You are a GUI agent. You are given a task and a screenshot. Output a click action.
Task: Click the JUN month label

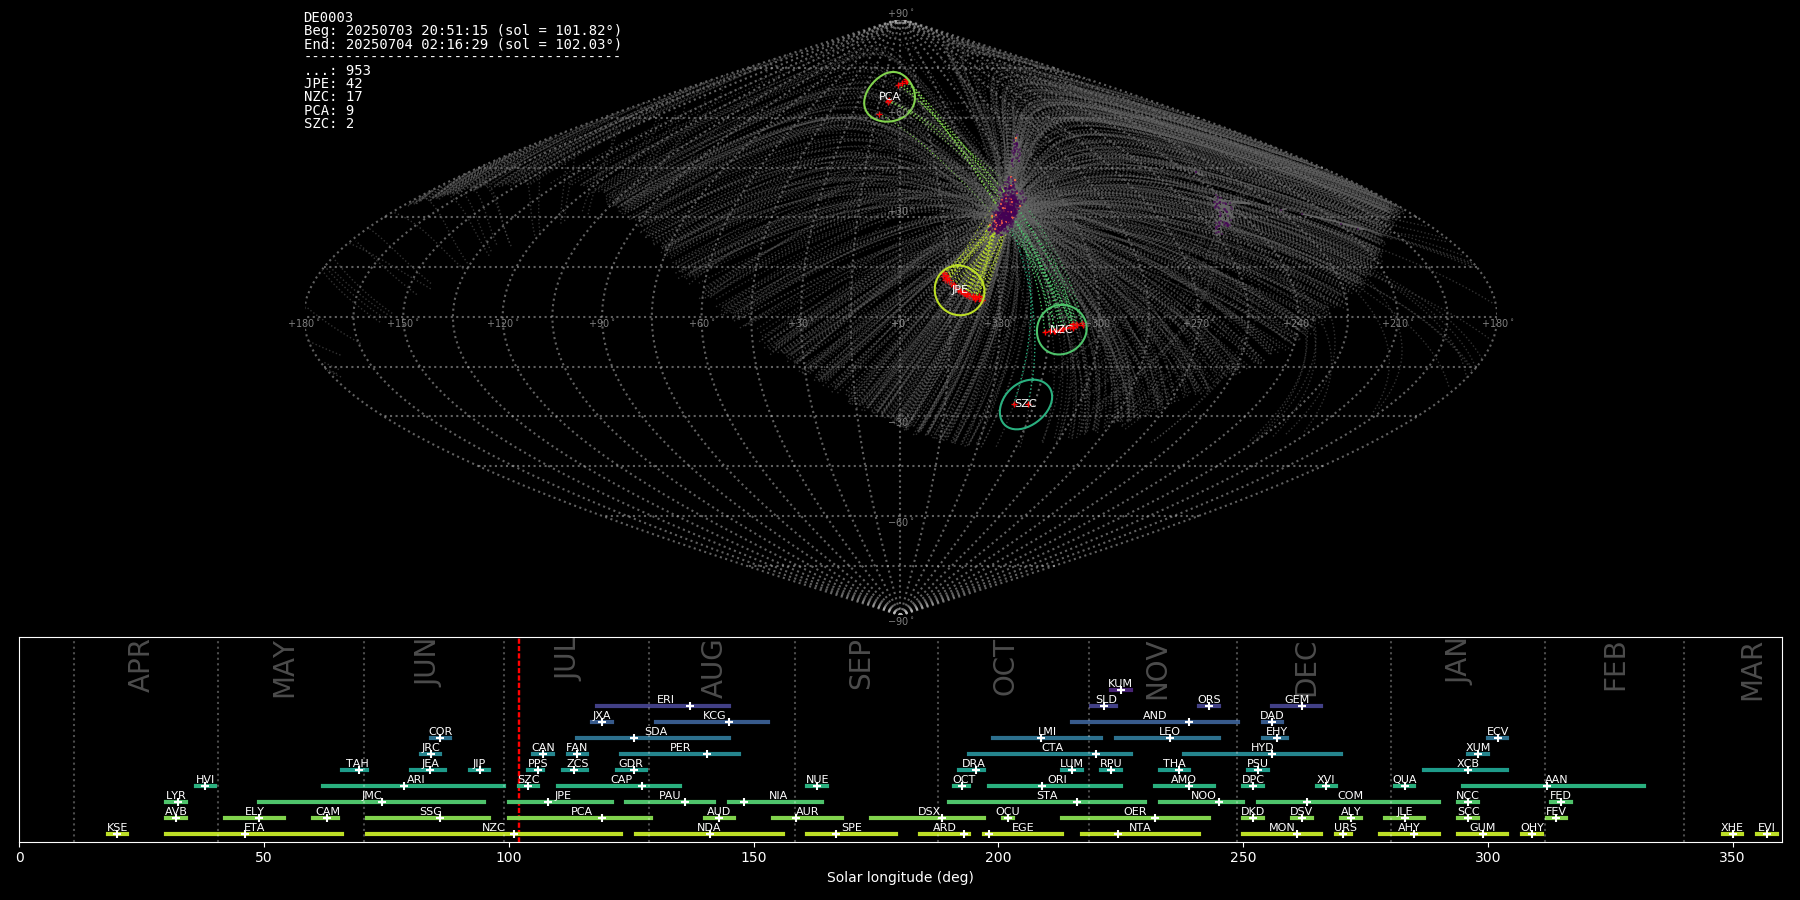pyautogui.click(x=426, y=663)
